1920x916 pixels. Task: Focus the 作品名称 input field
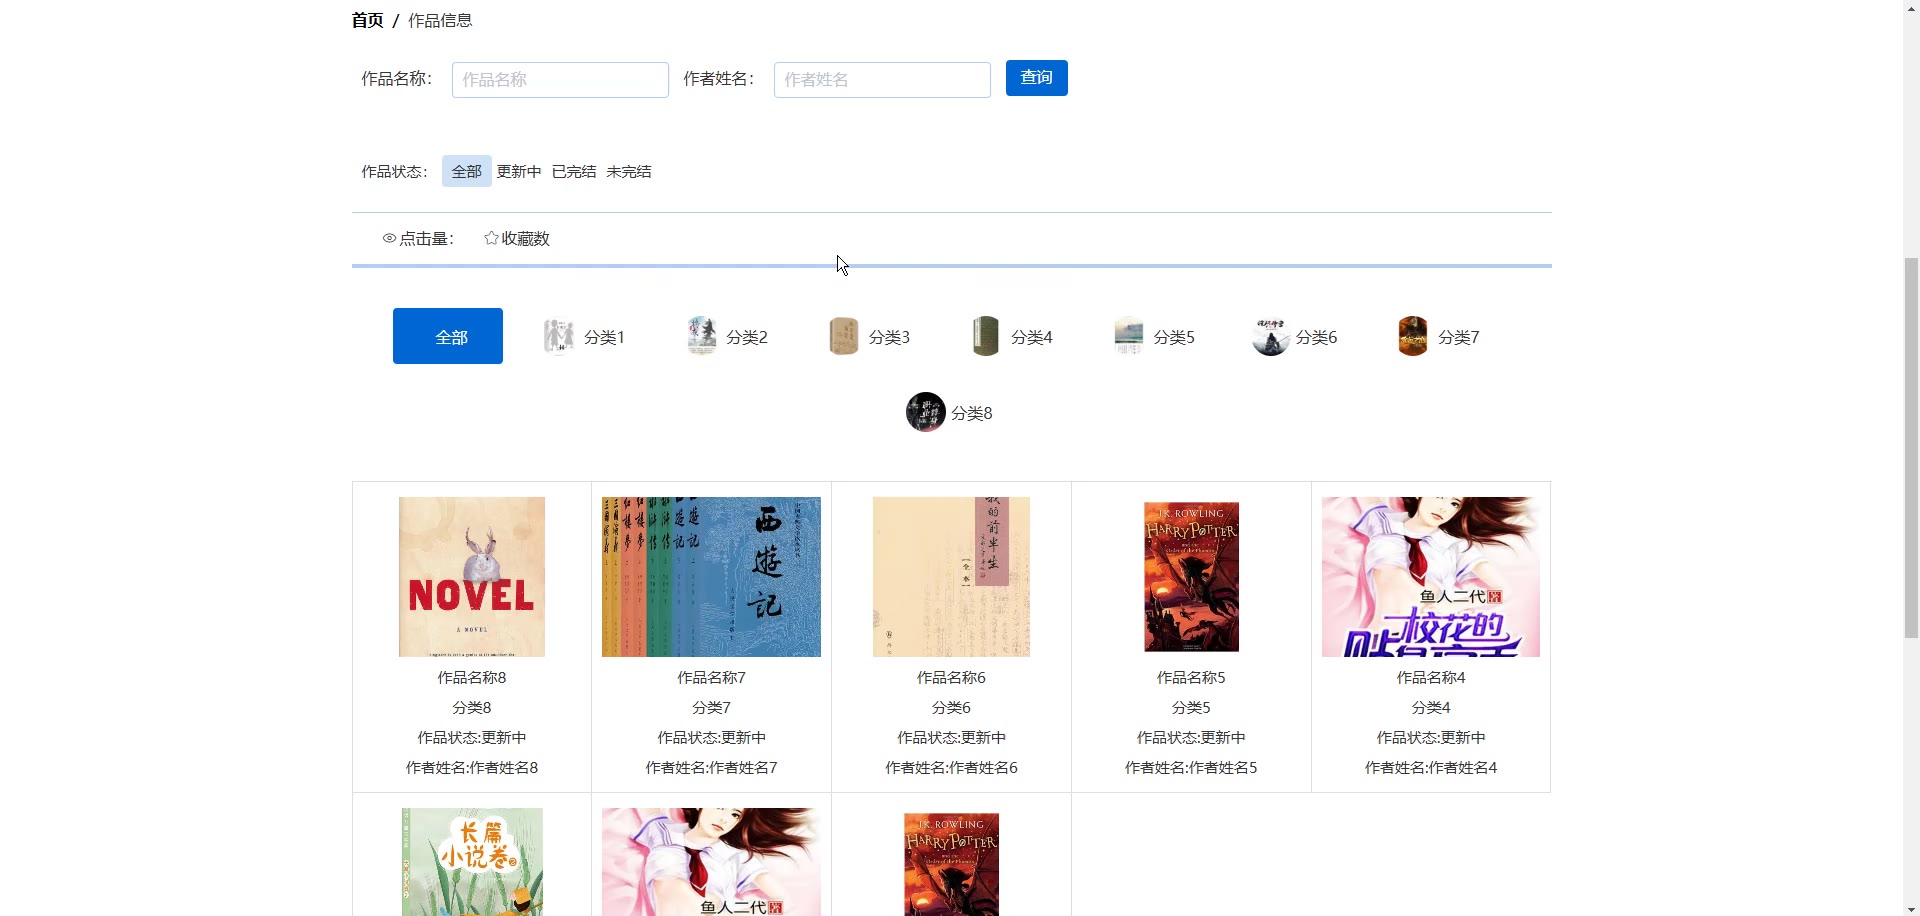coord(560,80)
